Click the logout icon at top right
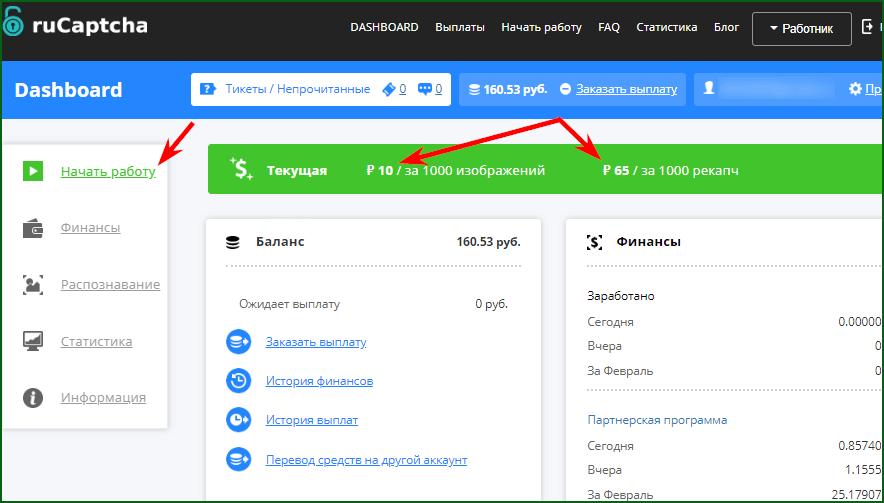This screenshot has height=503, width=884. 867,27
